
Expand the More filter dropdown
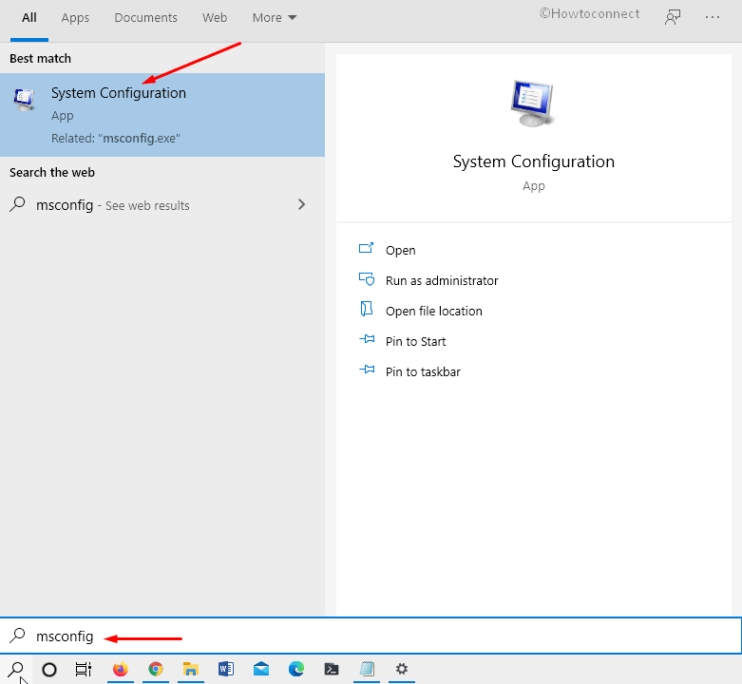click(x=274, y=18)
